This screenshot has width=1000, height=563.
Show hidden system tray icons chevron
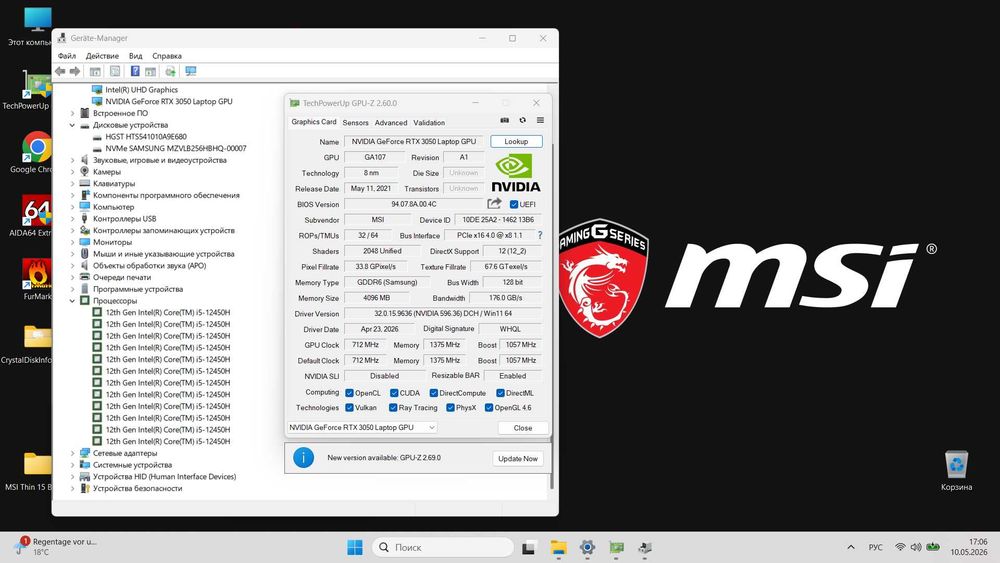(851, 547)
